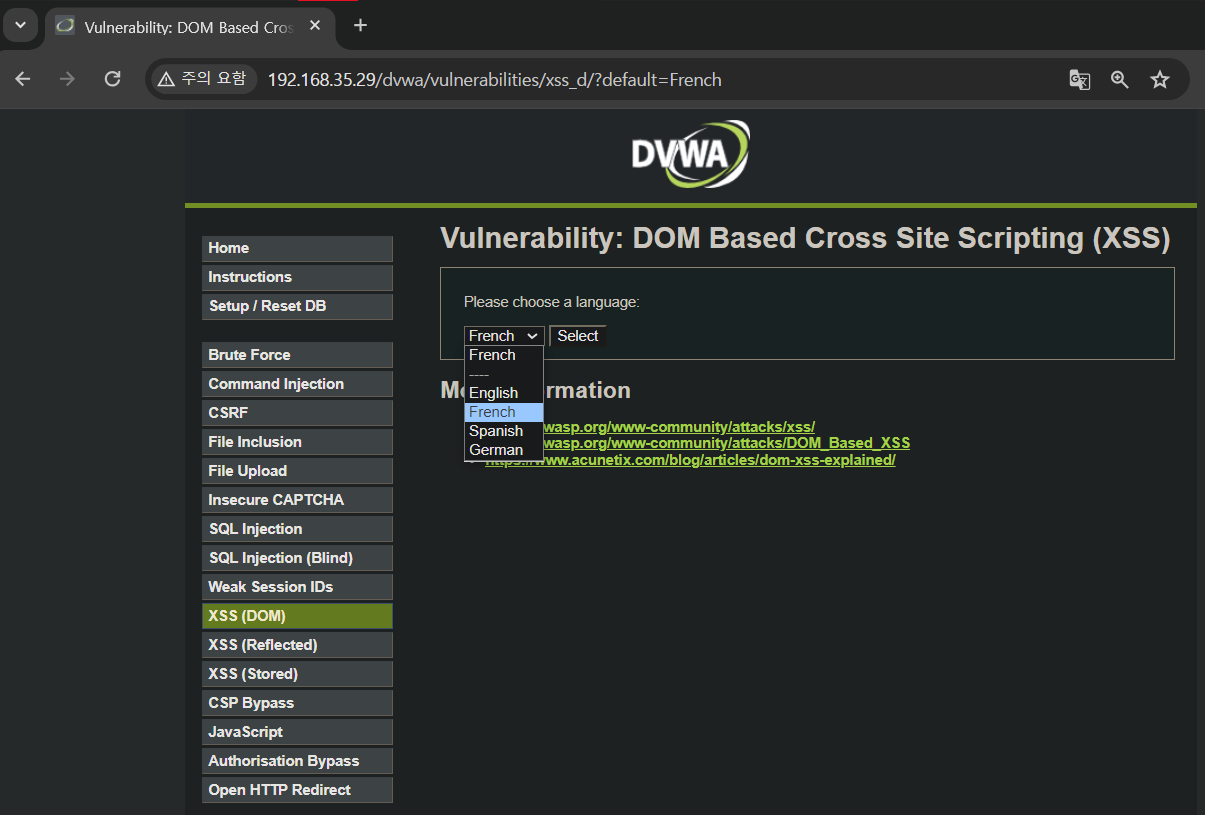Open the CSRF module
This screenshot has height=815, width=1205.
click(x=297, y=413)
